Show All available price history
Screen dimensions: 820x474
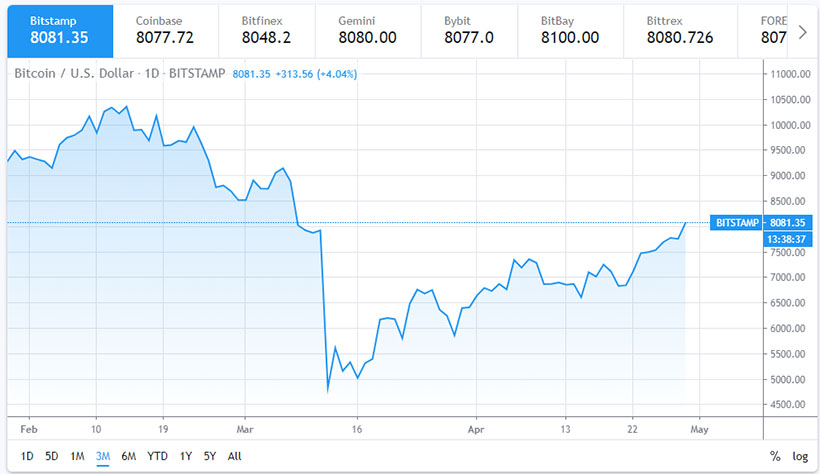point(235,456)
